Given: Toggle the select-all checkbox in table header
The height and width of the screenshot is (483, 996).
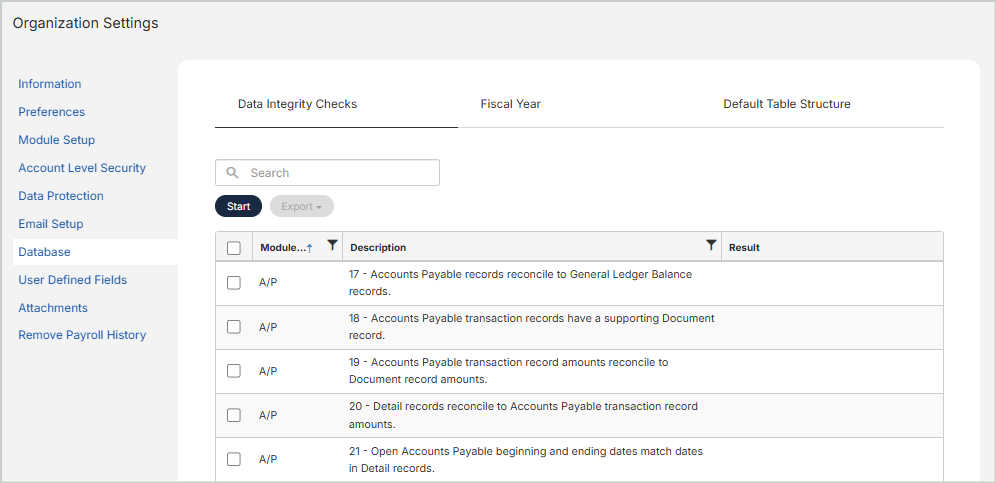Looking at the screenshot, I should (234, 248).
